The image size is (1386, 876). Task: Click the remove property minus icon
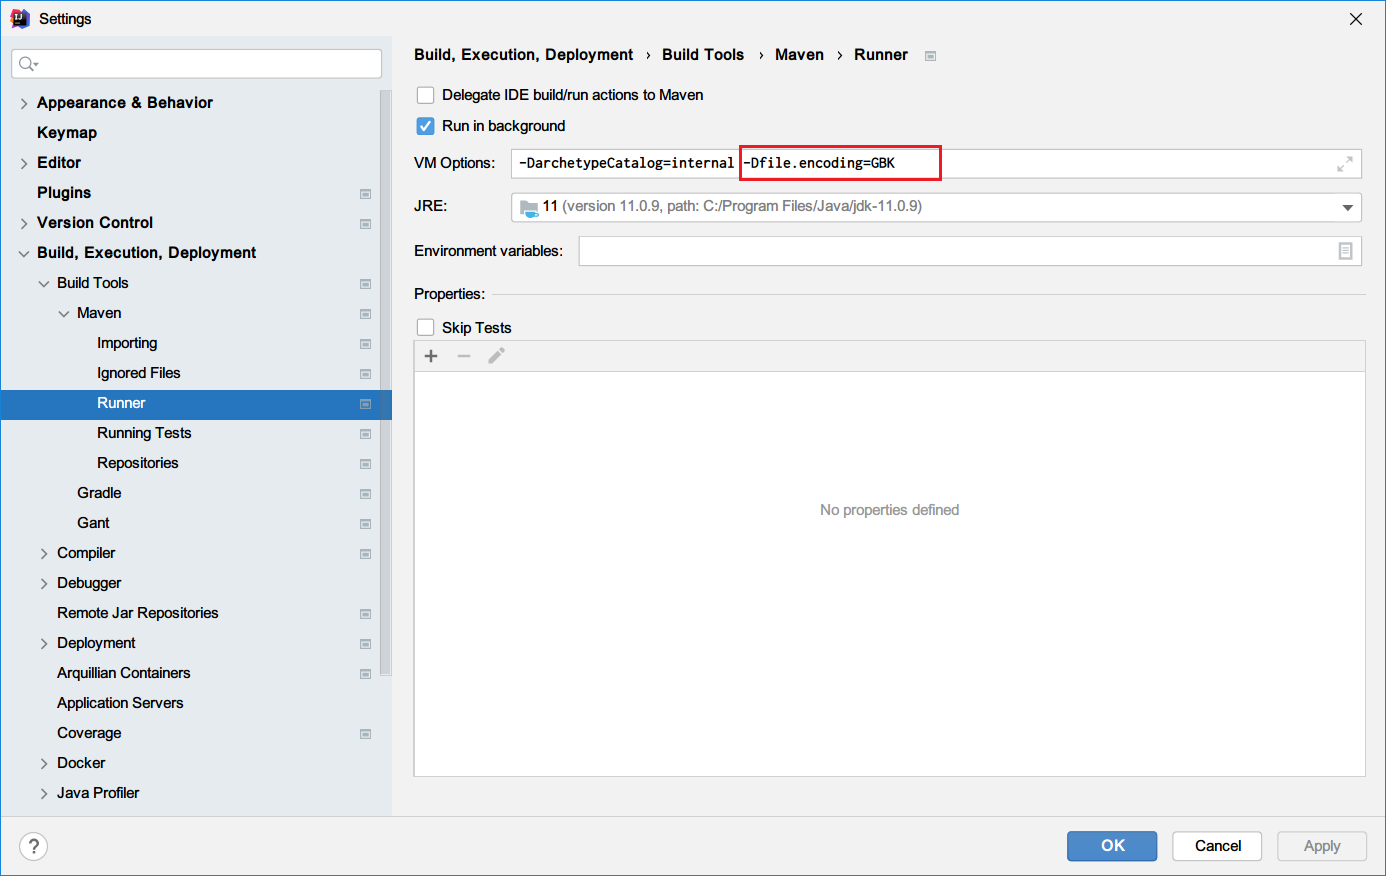pyautogui.click(x=464, y=356)
